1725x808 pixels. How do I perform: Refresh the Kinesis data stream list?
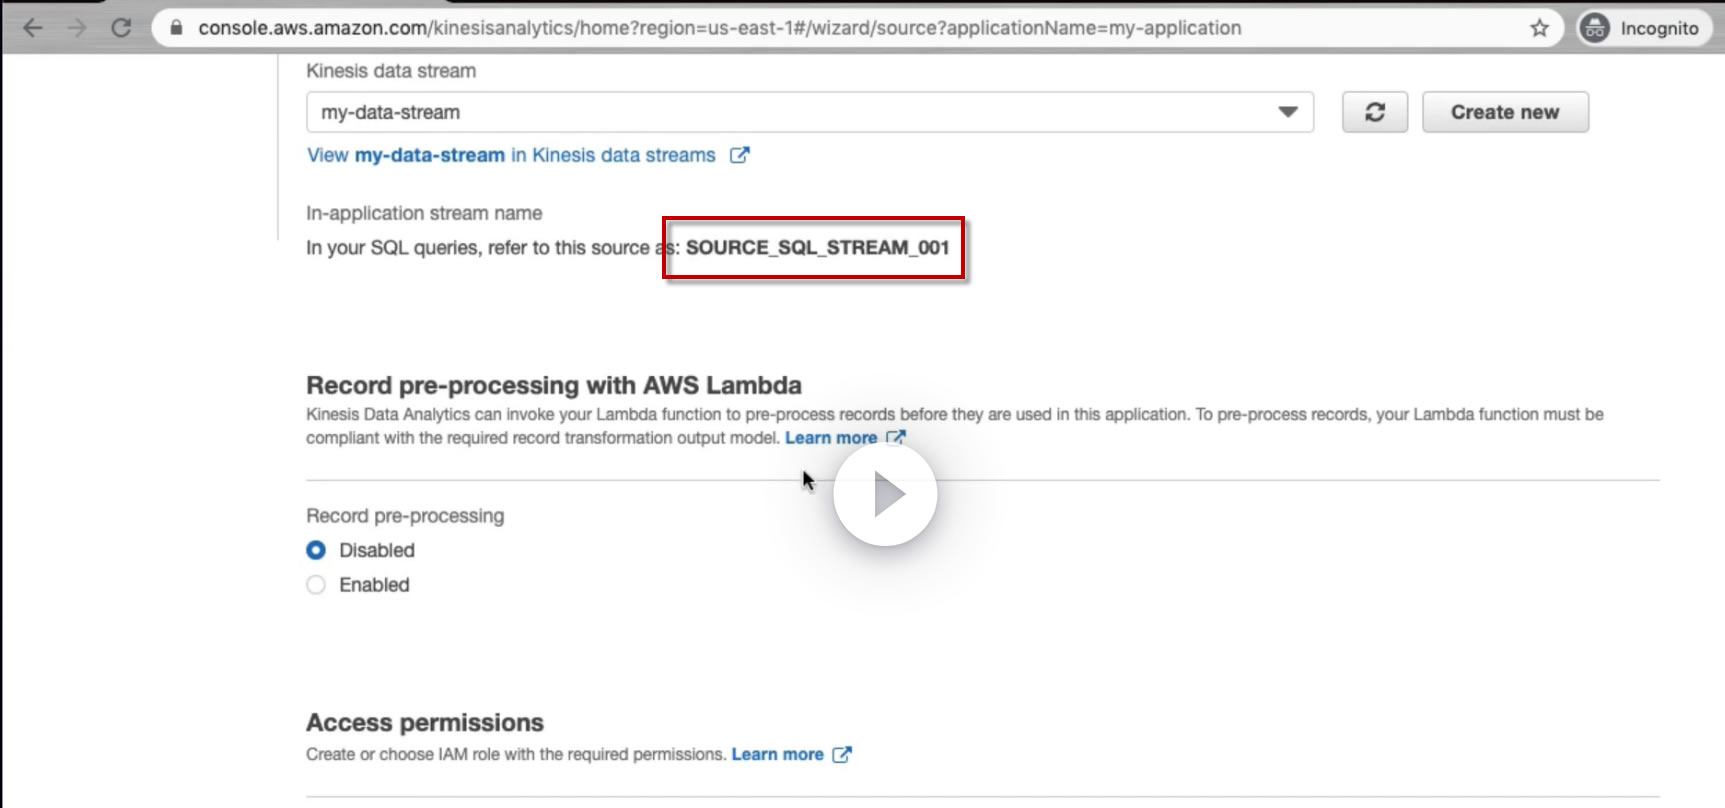click(1375, 112)
